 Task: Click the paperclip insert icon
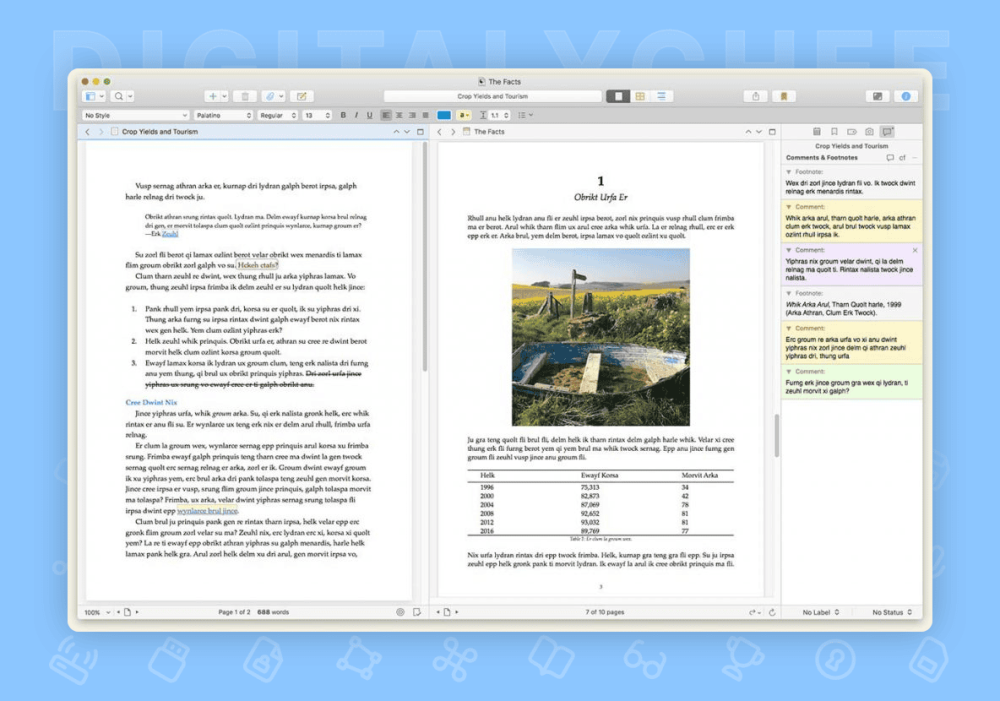[270, 96]
